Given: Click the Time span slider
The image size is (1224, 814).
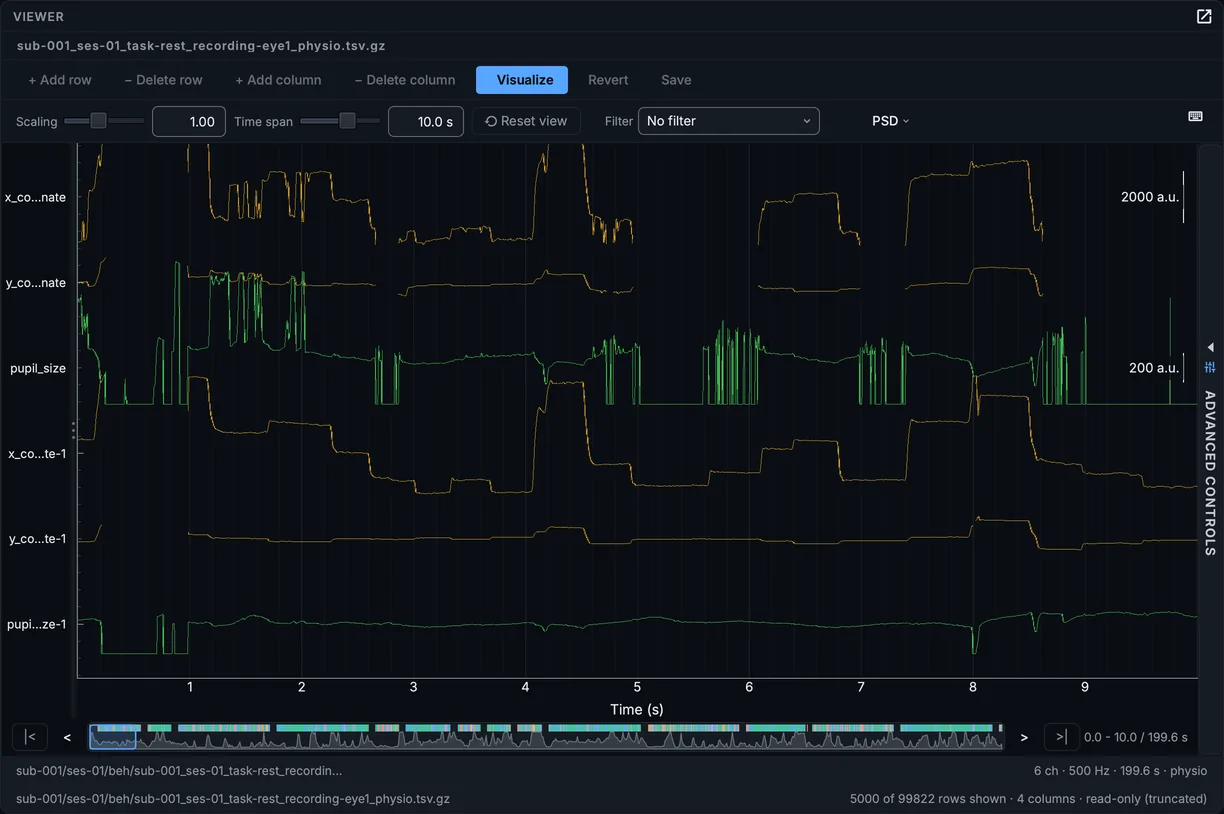Looking at the screenshot, I should tap(340, 121).
